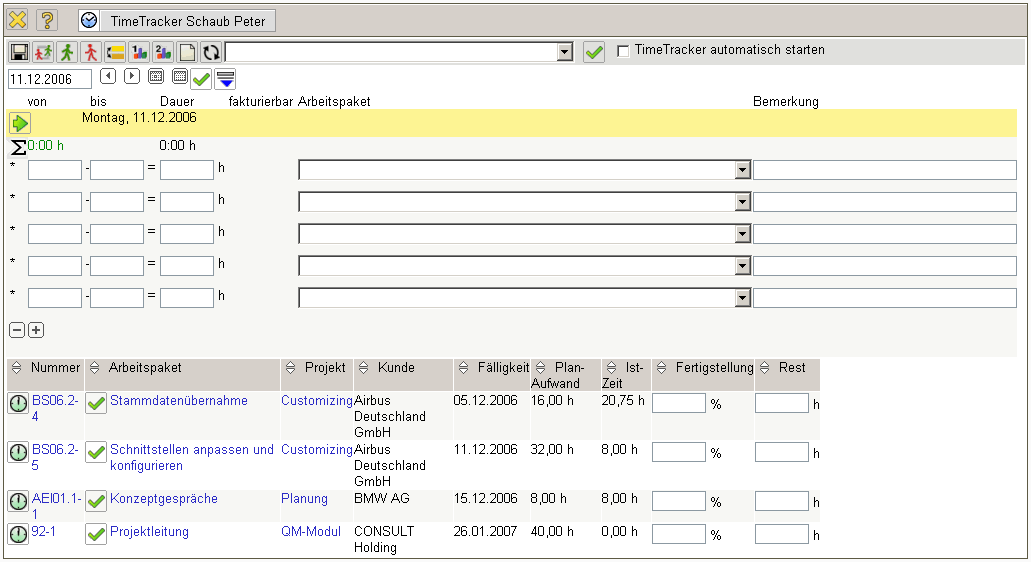1031x562 pixels.
Task: Sort table by Fälligkeit column arrows
Action: pyautogui.click(x=462, y=369)
